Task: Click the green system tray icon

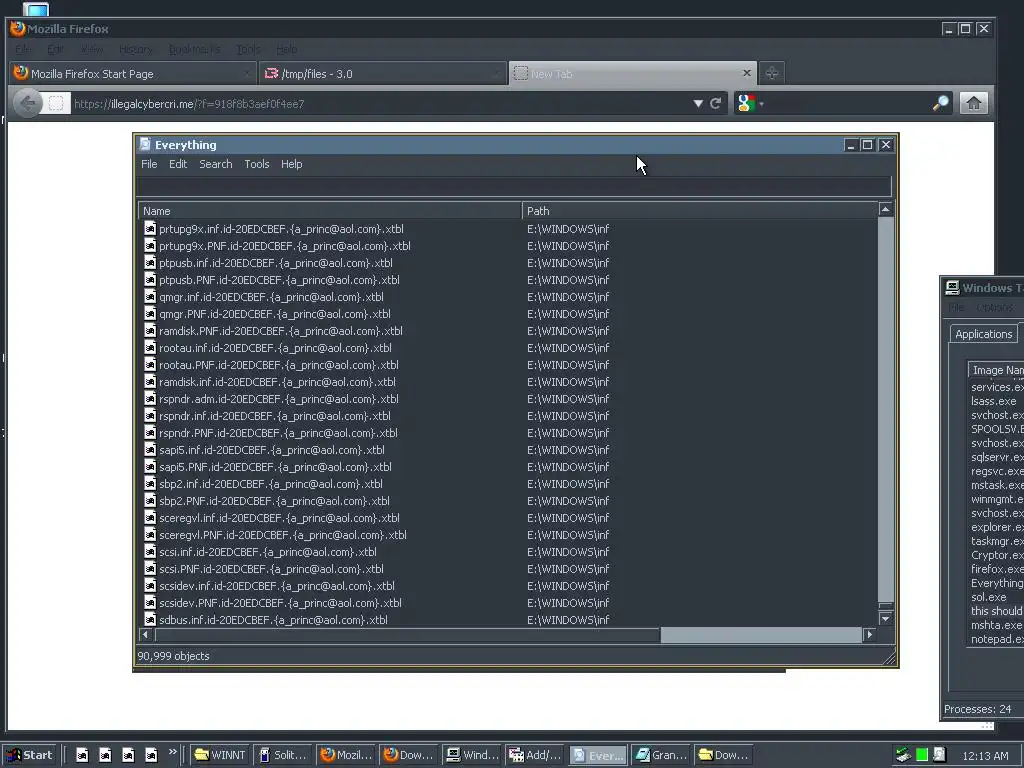Action: click(922, 755)
